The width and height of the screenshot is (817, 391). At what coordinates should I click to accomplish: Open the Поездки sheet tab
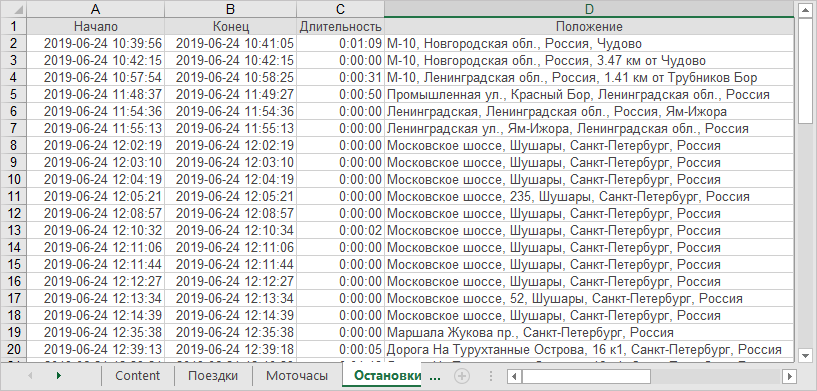(x=213, y=375)
